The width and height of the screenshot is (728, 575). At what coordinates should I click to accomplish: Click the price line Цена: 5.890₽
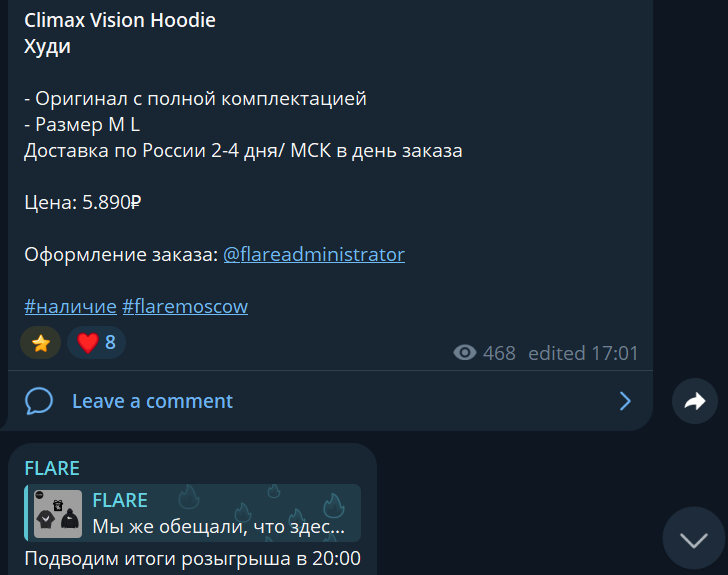pyautogui.click(x=83, y=203)
